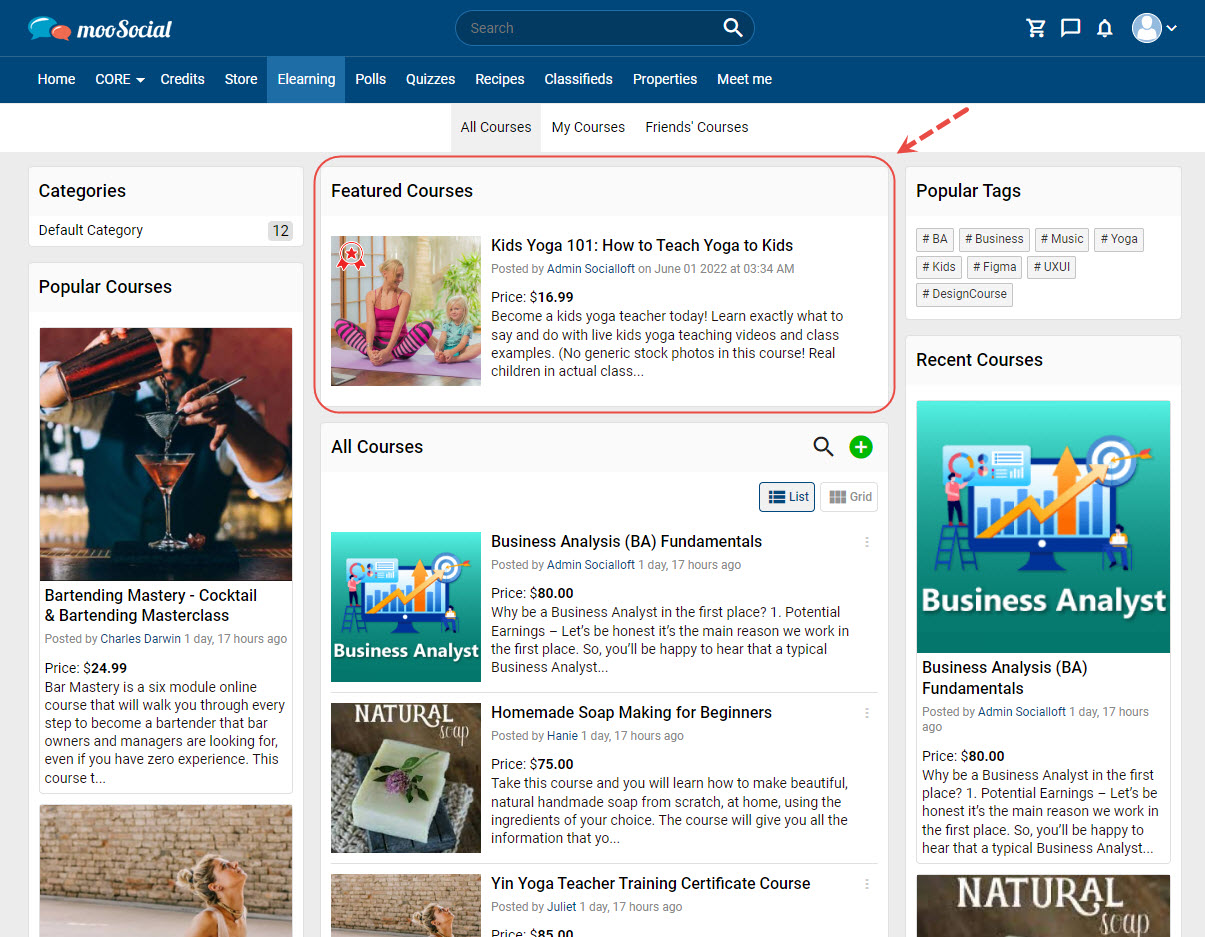1205x937 pixels.
Task: Open Kids Yoga 101 course title
Action: pyautogui.click(x=642, y=245)
